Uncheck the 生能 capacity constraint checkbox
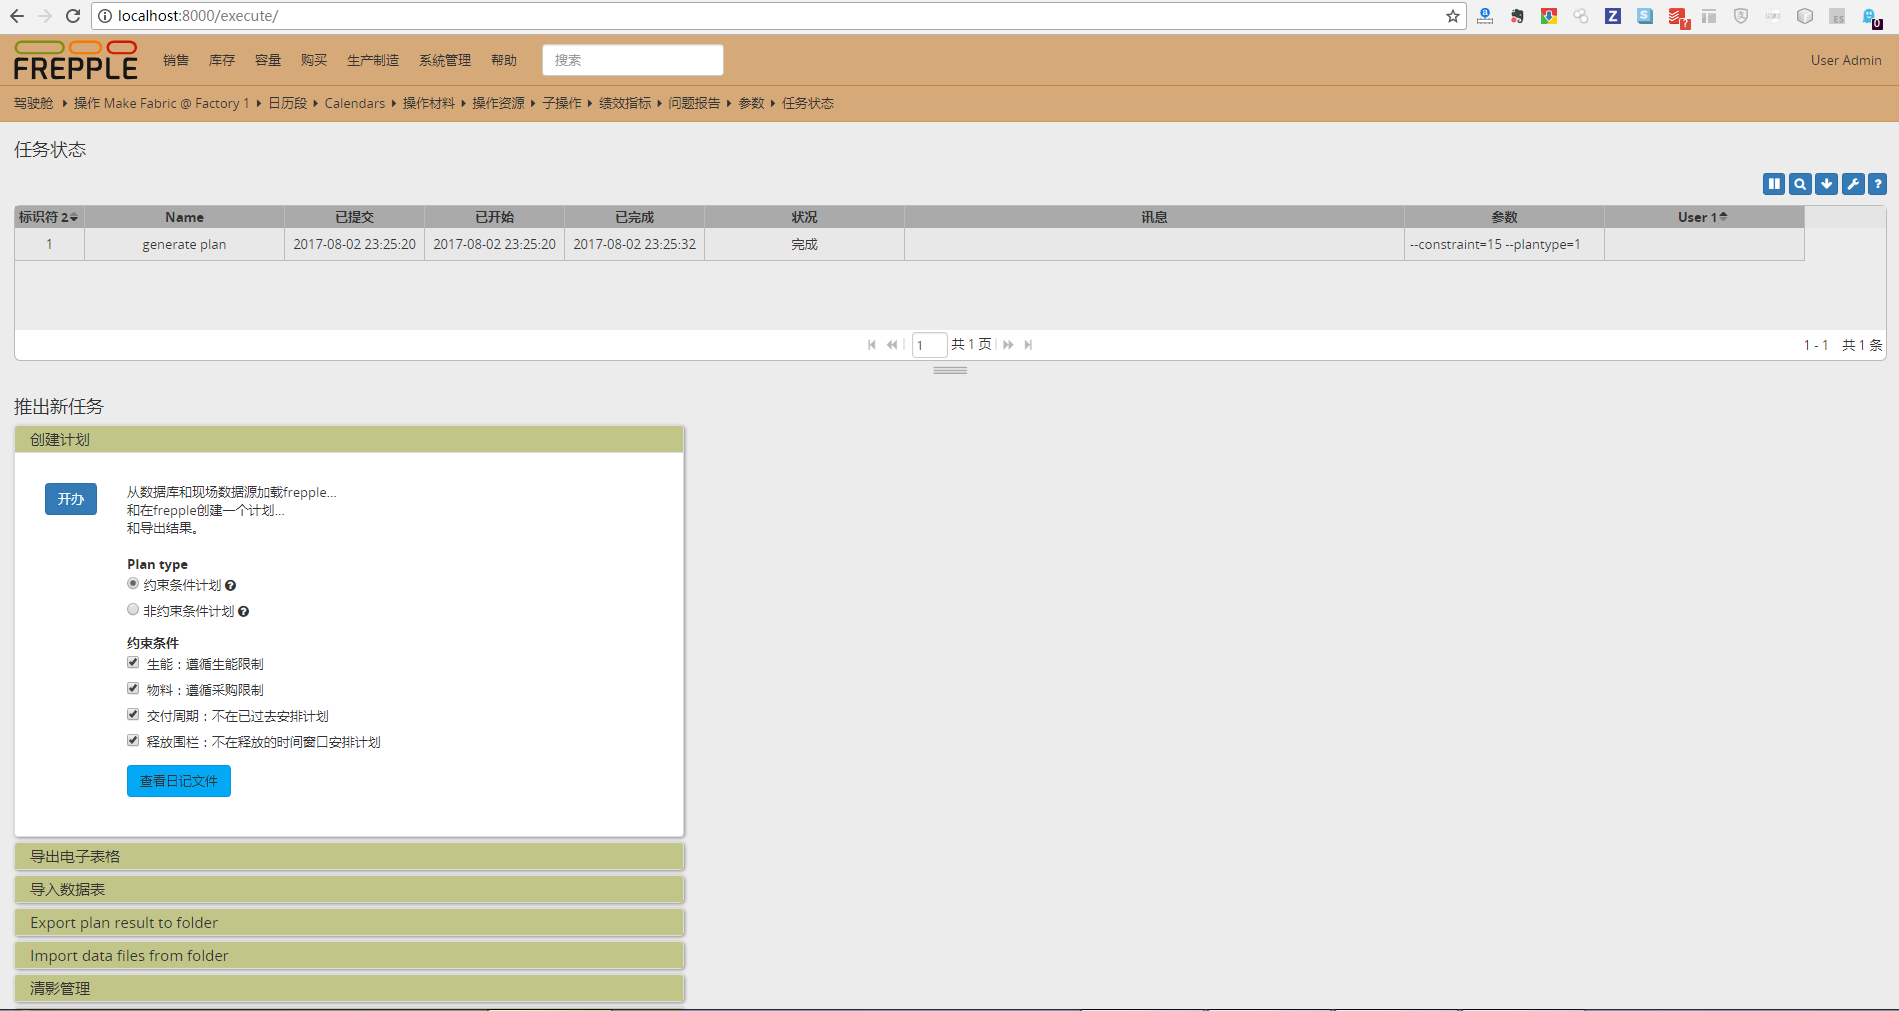Viewport: 1899px width, 1011px height. (x=133, y=663)
